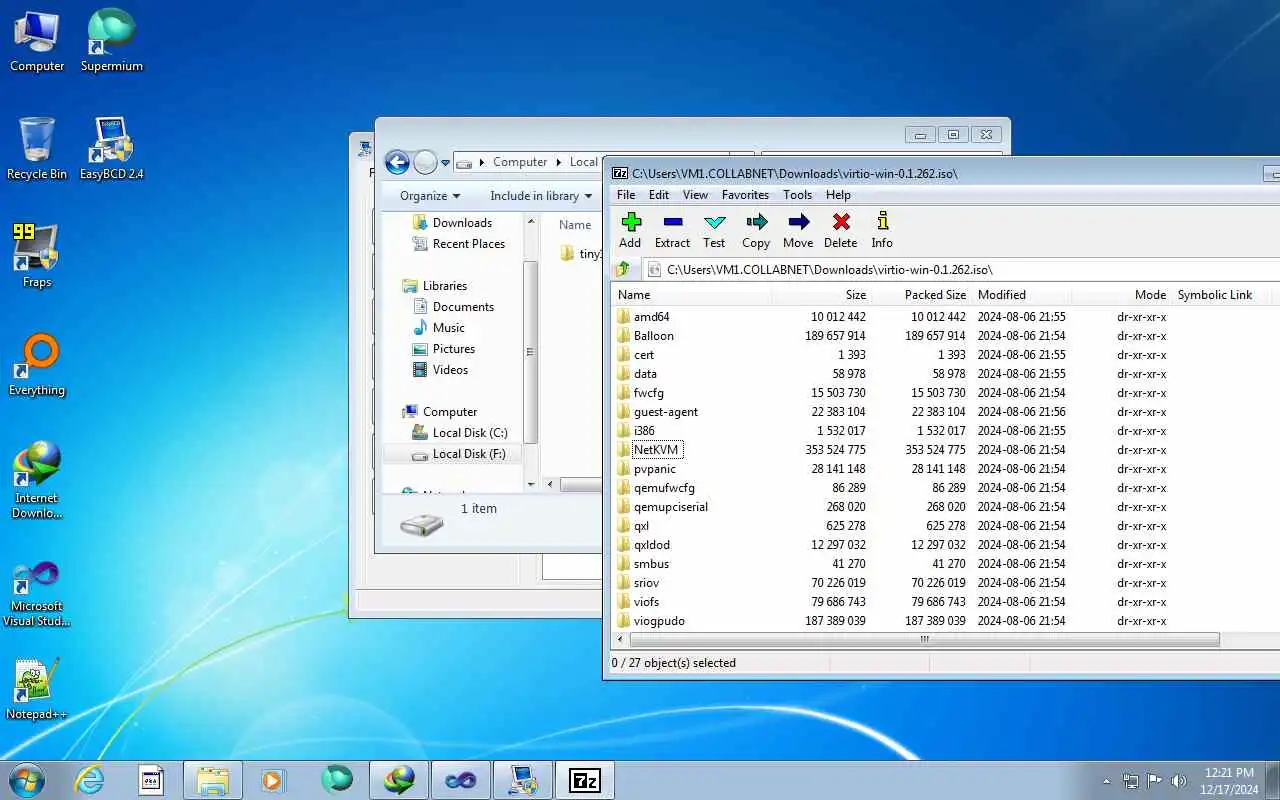
Task: Open the Tools menu in 7-Zip
Action: click(x=797, y=195)
